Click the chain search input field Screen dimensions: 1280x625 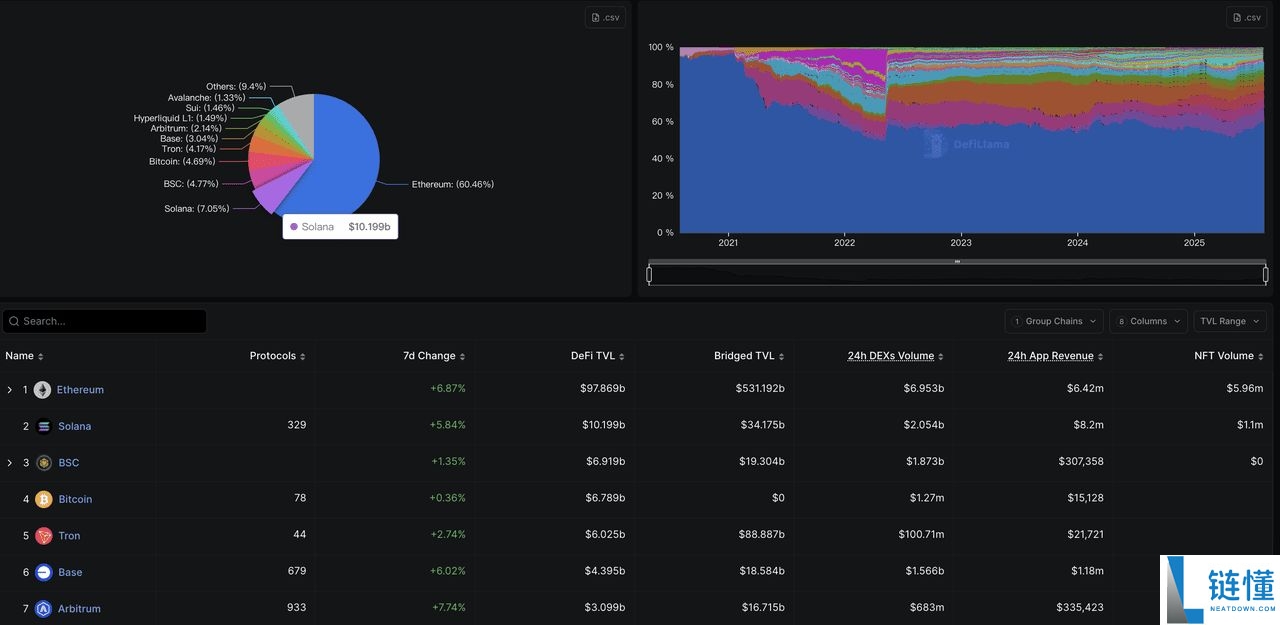coord(110,321)
